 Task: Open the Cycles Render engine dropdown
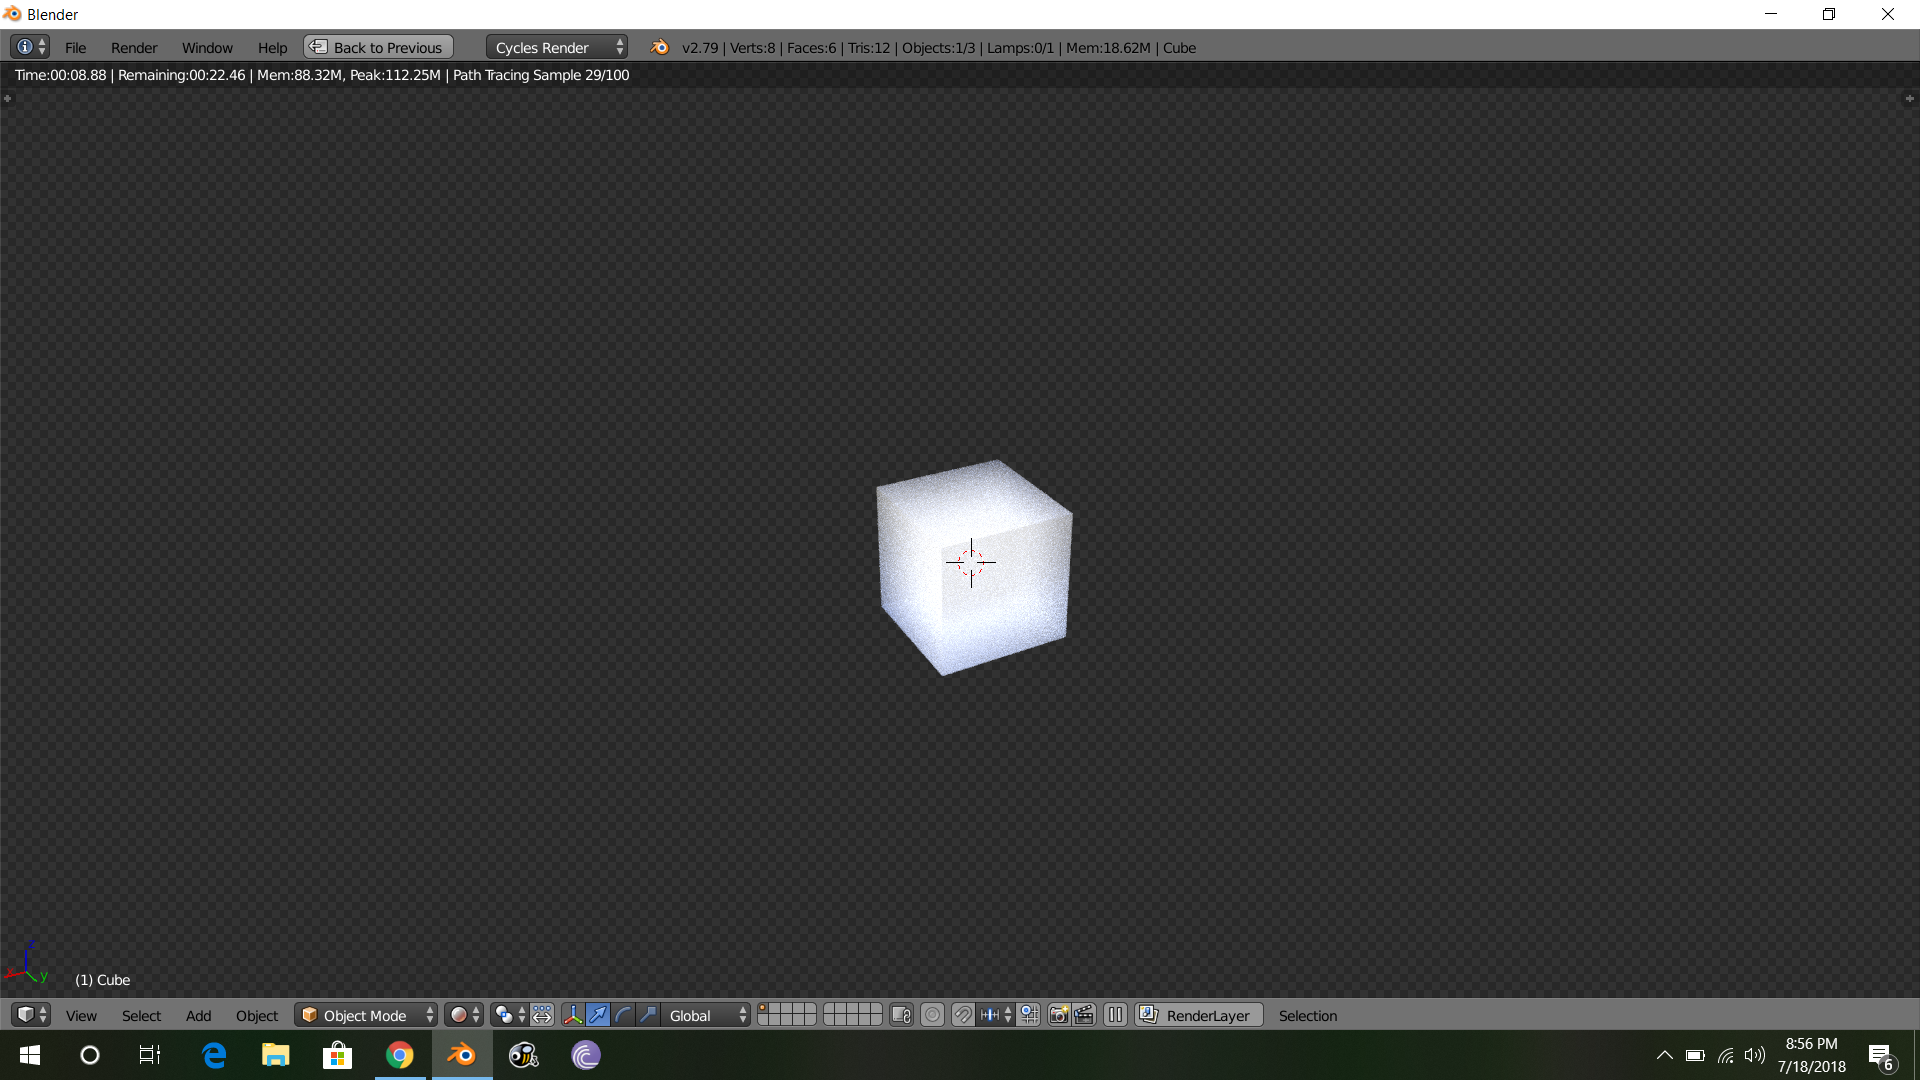[x=557, y=47]
